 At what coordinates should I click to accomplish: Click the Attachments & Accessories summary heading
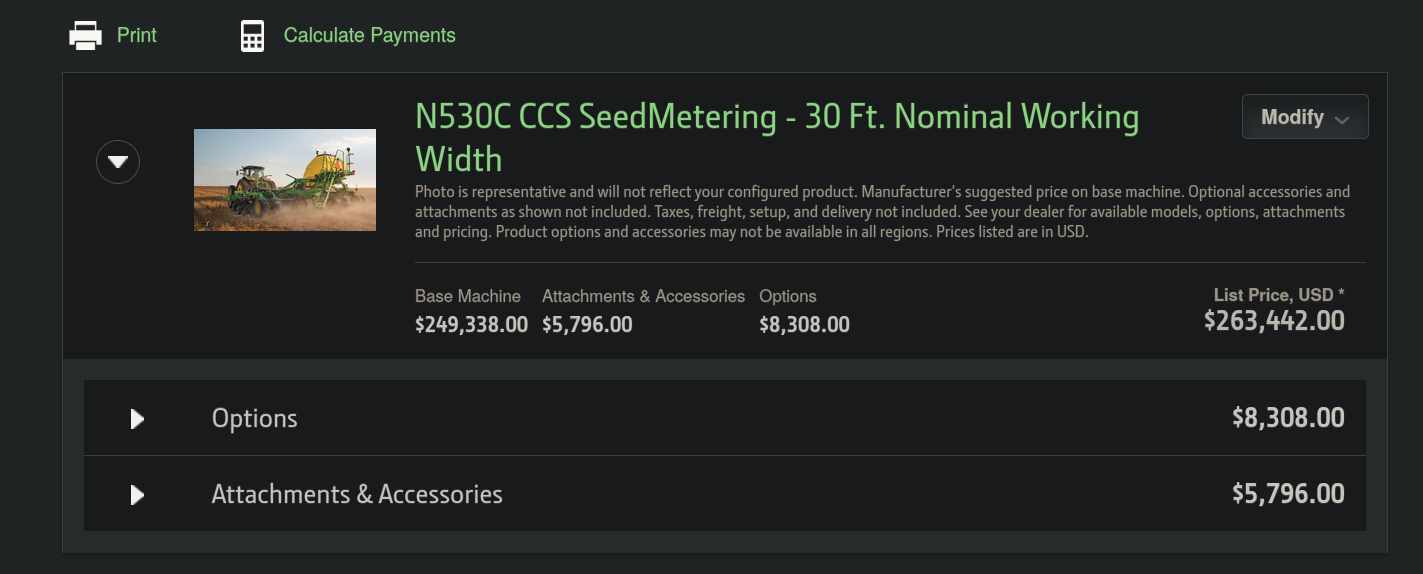point(643,296)
